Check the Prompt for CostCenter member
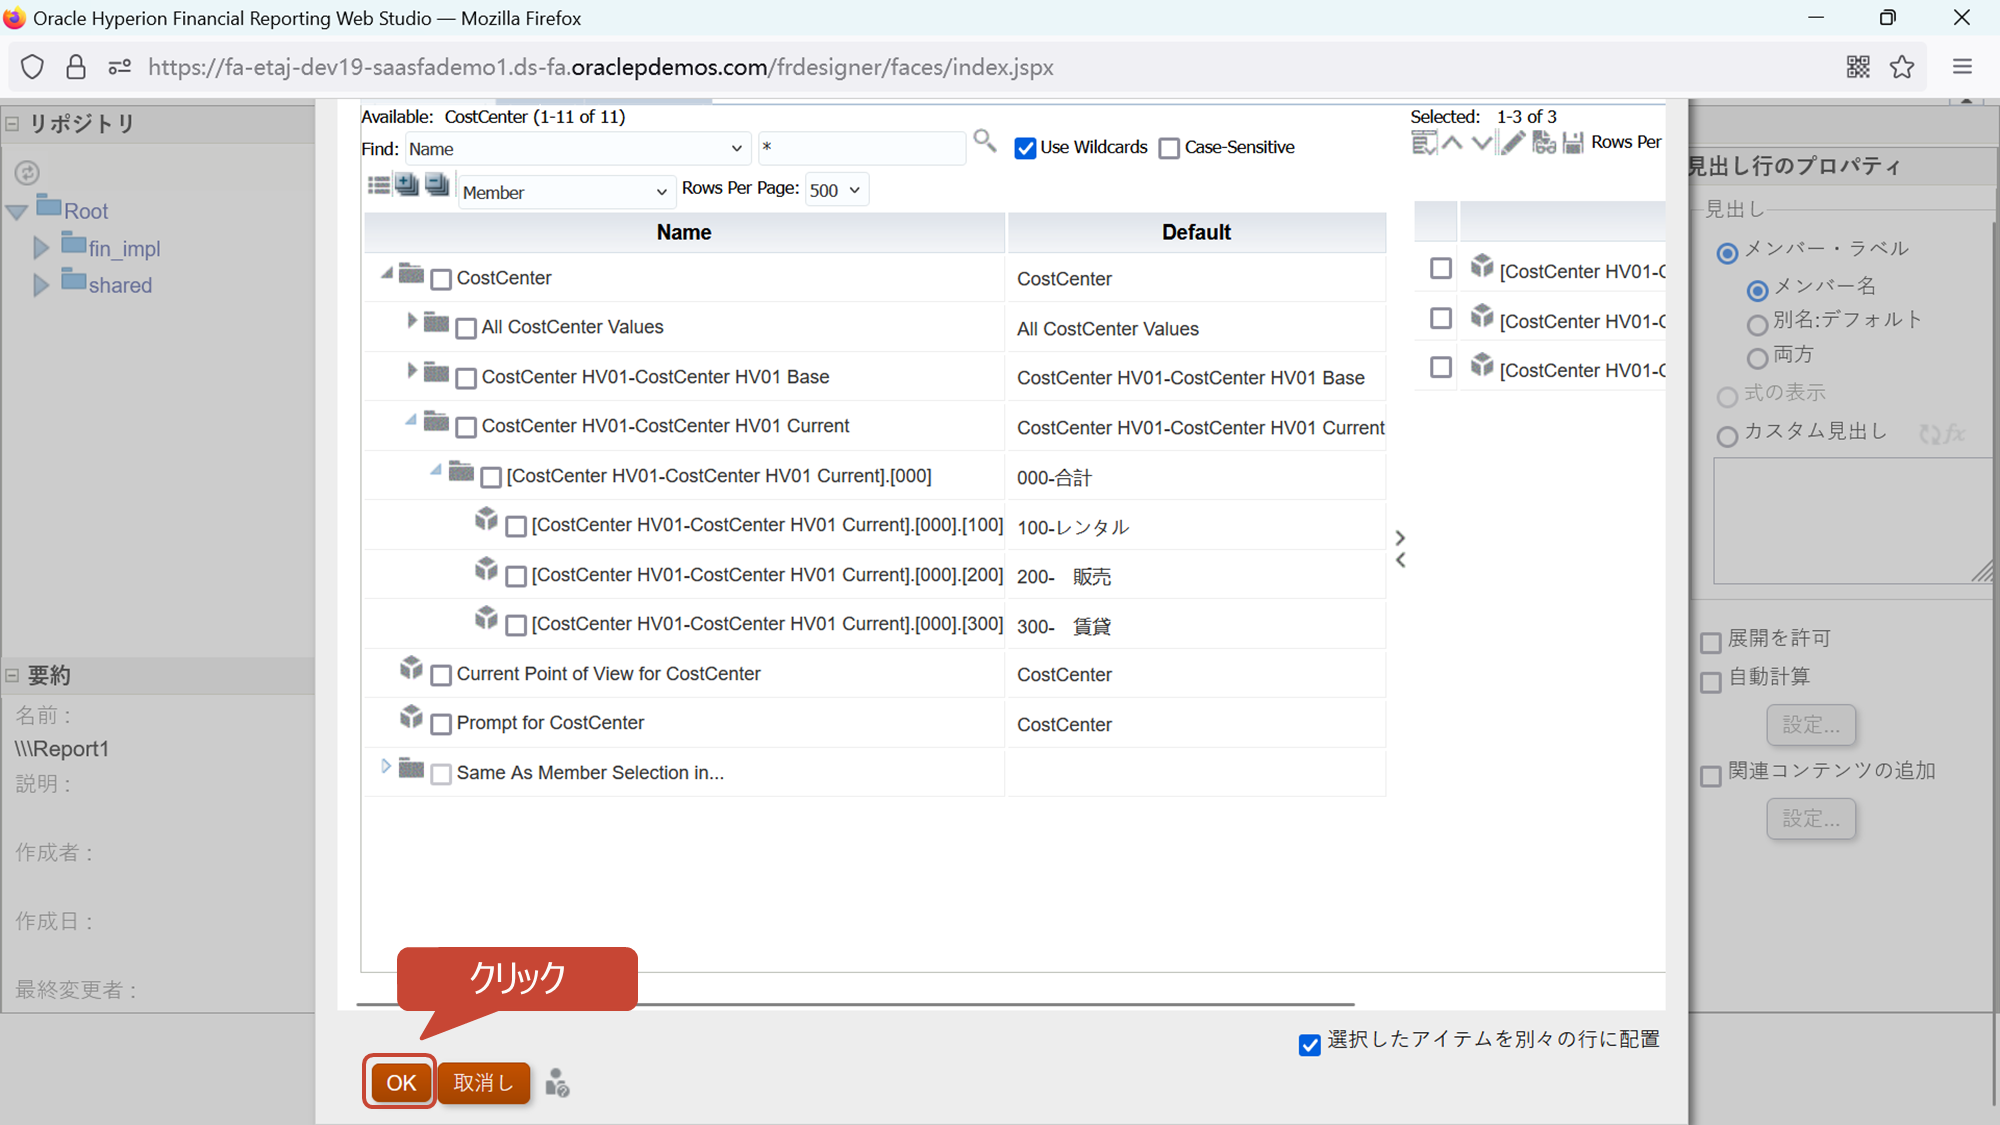 pos(441,724)
